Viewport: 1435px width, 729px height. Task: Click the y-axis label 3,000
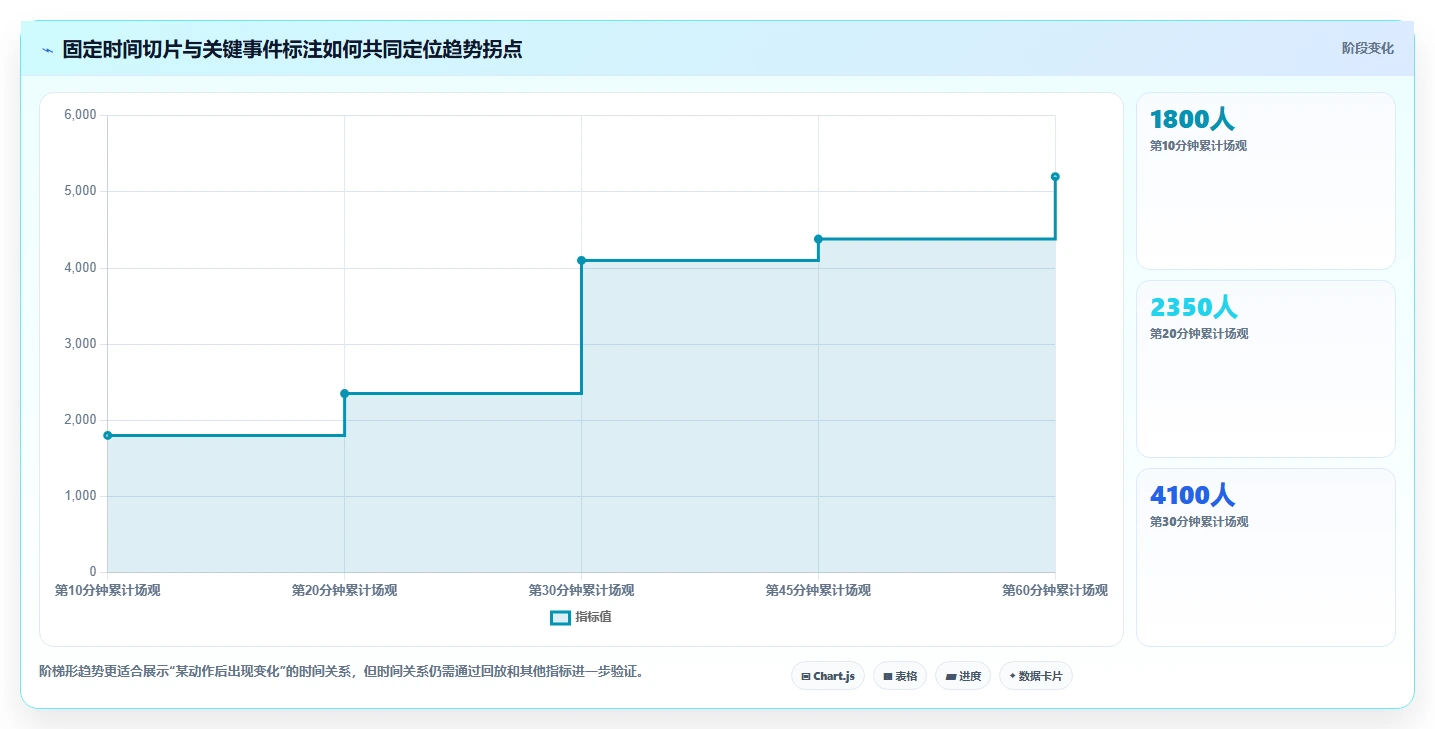(x=80, y=344)
